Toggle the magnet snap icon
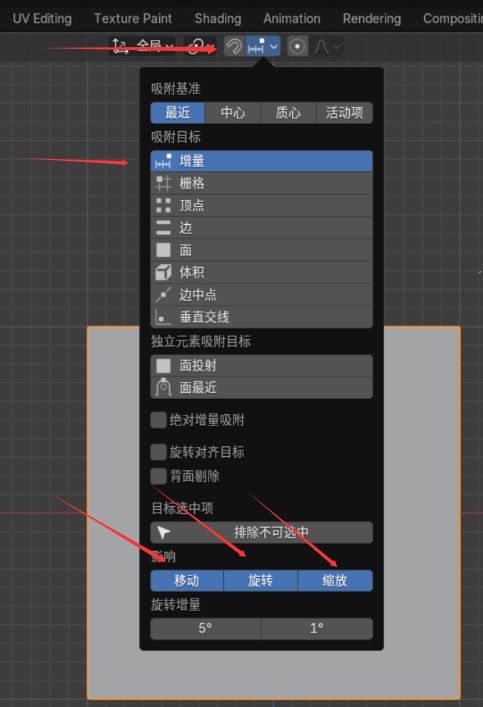The image size is (483, 707). pyautogui.click(x=234, y=46)
